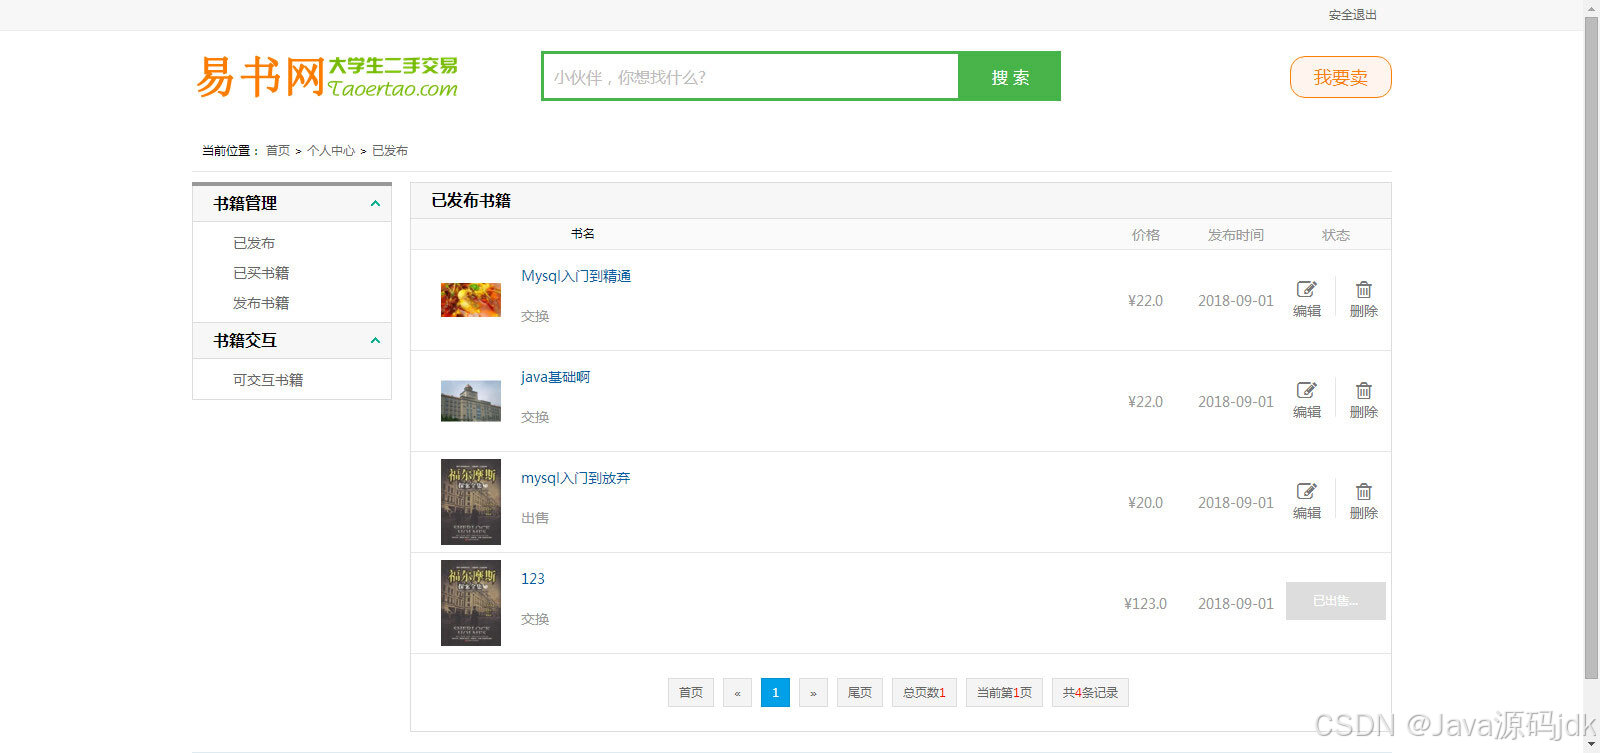The height and width of the screenshot is (753, 1600).
Task: Focus the search input field
Action: [750, 77]
